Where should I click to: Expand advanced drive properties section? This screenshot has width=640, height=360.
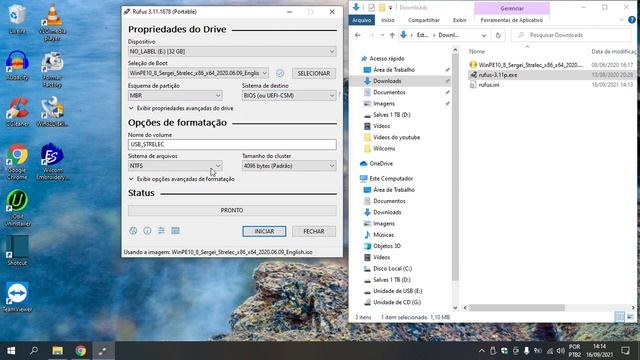tap(181, 108)
